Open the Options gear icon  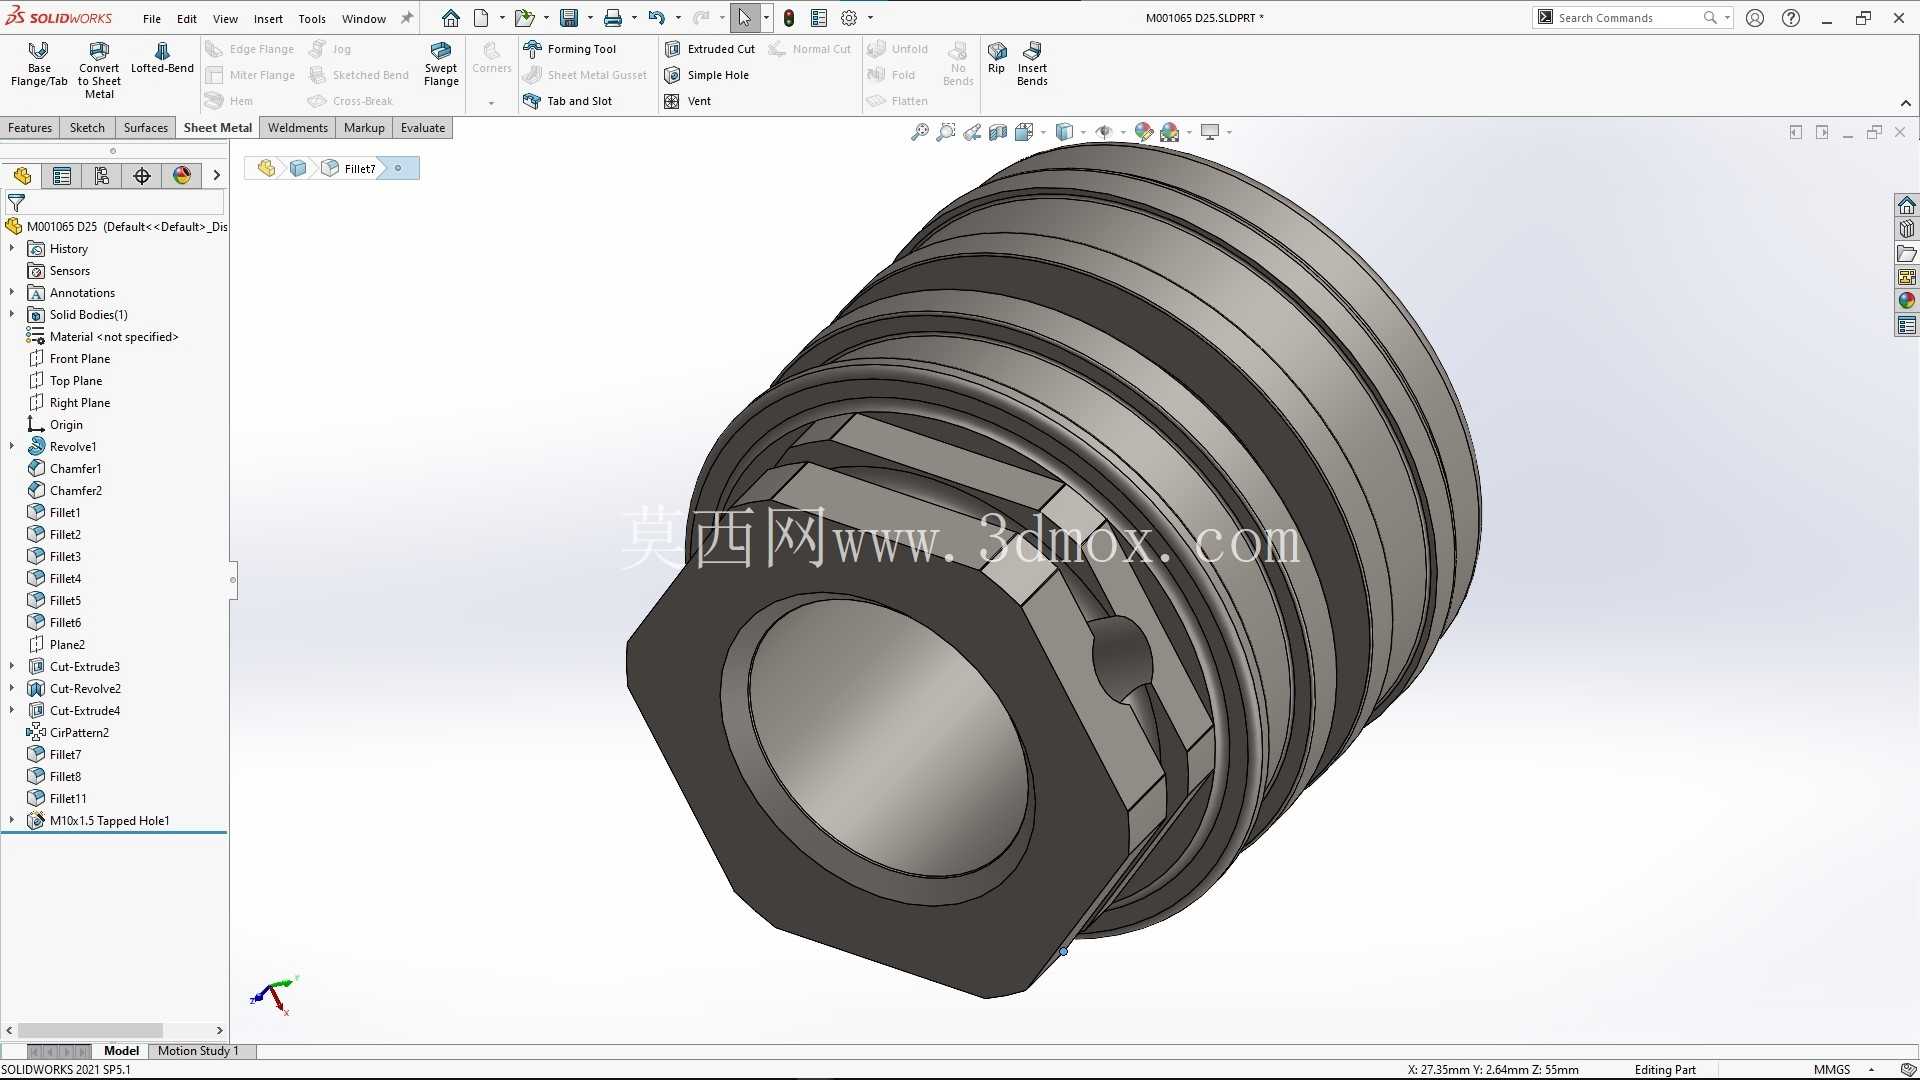[849, 18]
